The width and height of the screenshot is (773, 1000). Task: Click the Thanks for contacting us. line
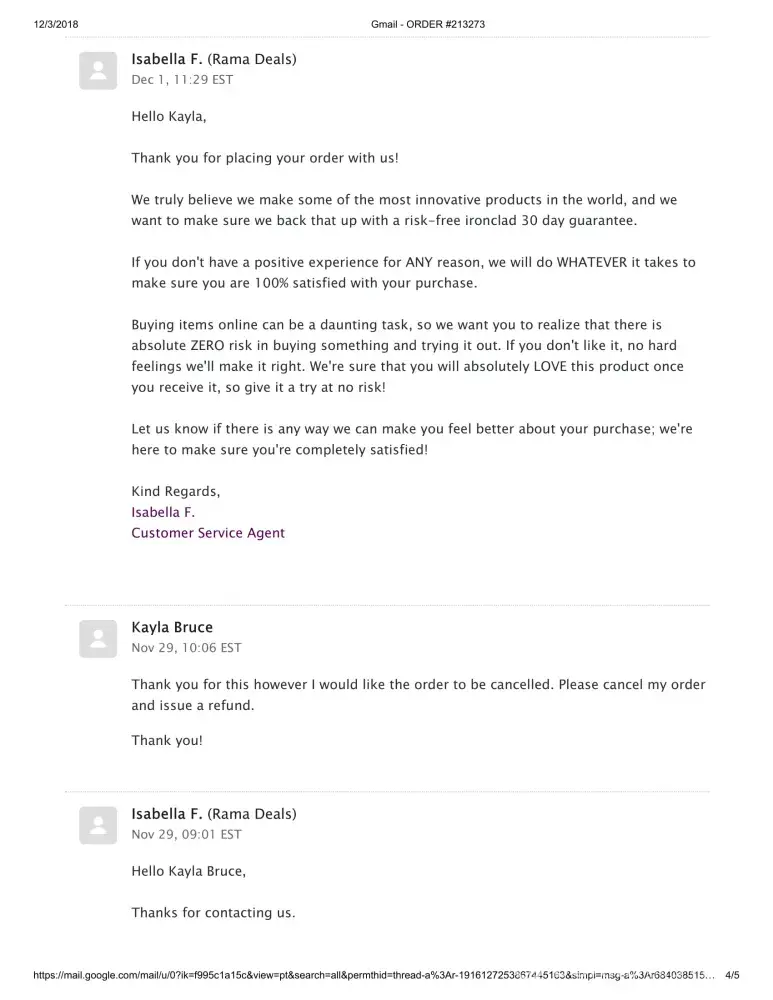pyautogui.click(x=213, y=913)
